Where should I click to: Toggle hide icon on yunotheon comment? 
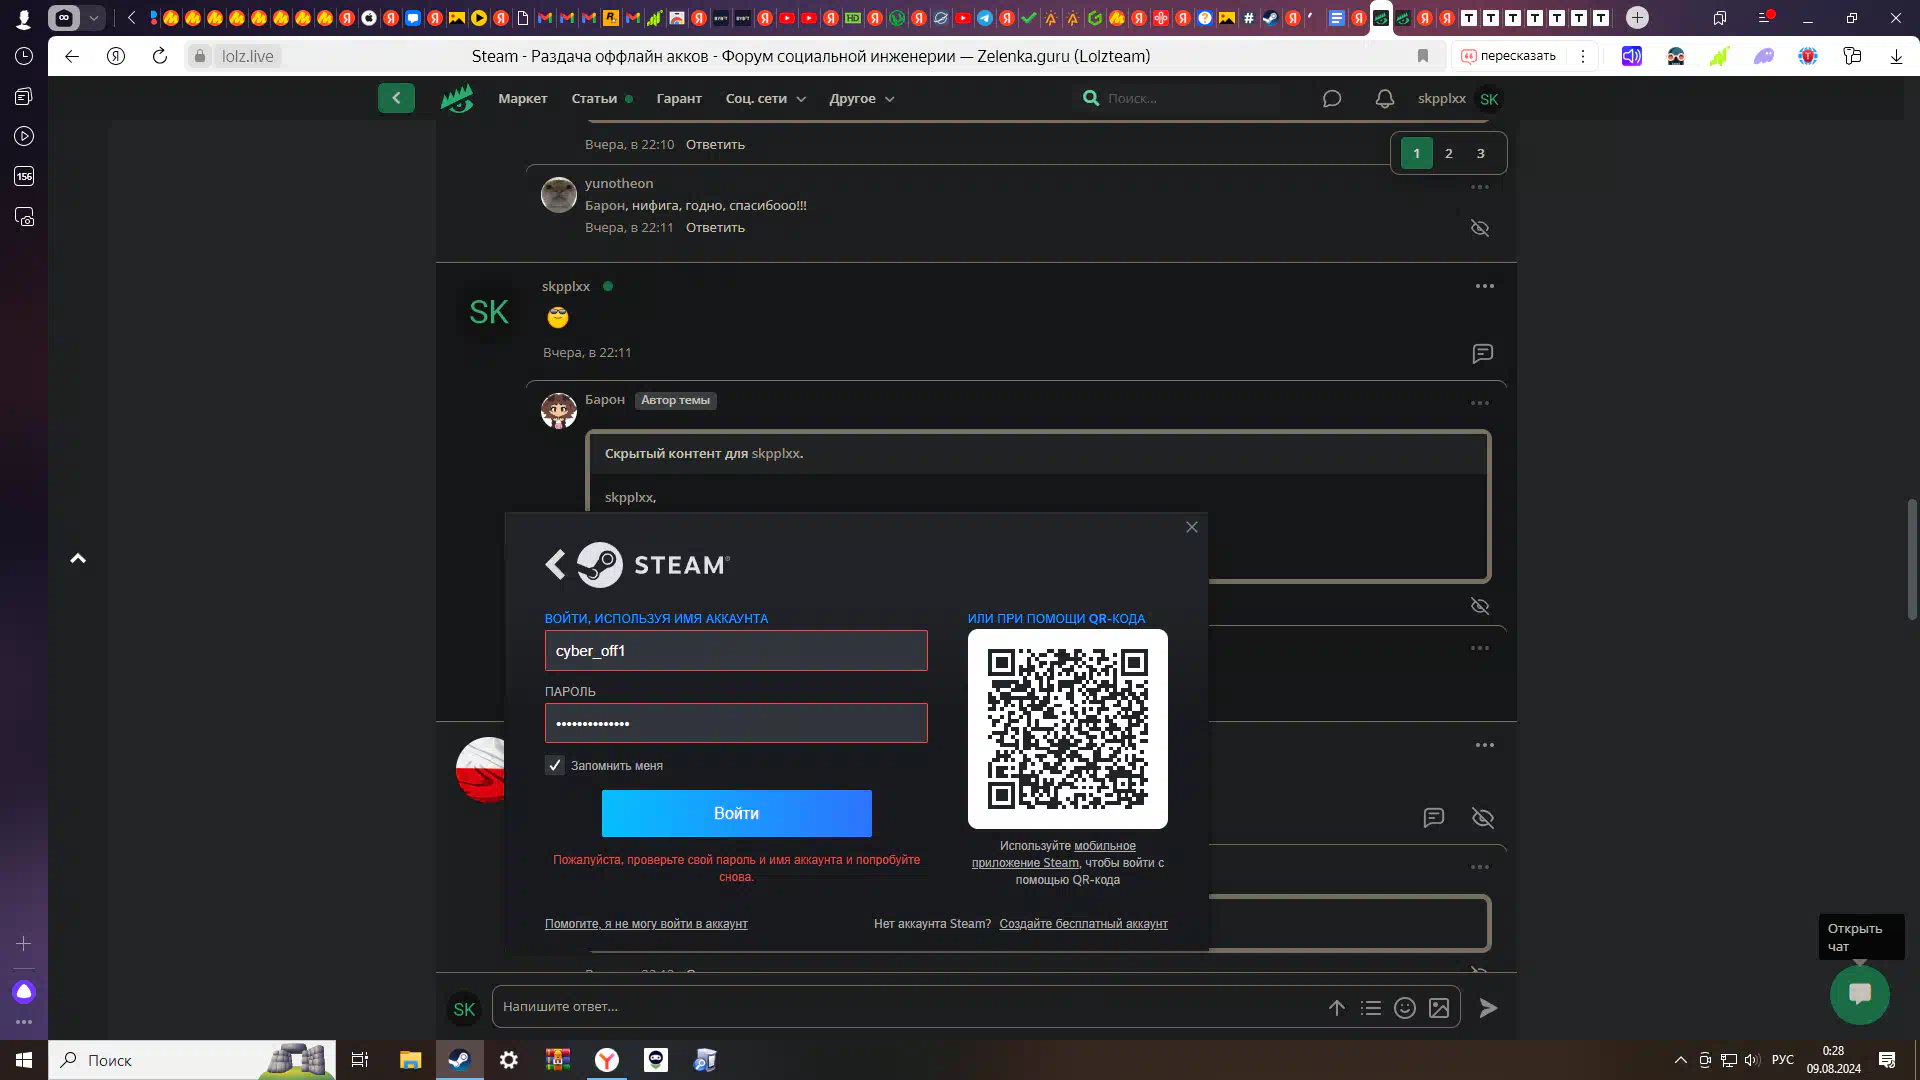pos(1480,228)
